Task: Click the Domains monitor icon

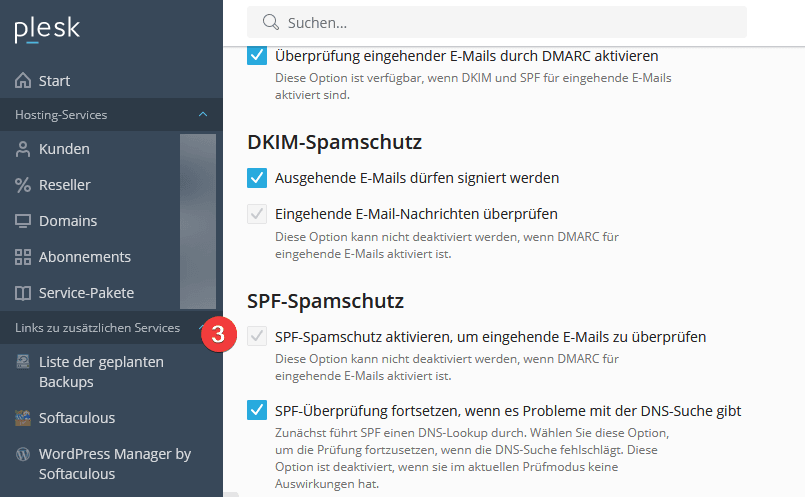Action: pyautogui.click(x=23, y=221)
